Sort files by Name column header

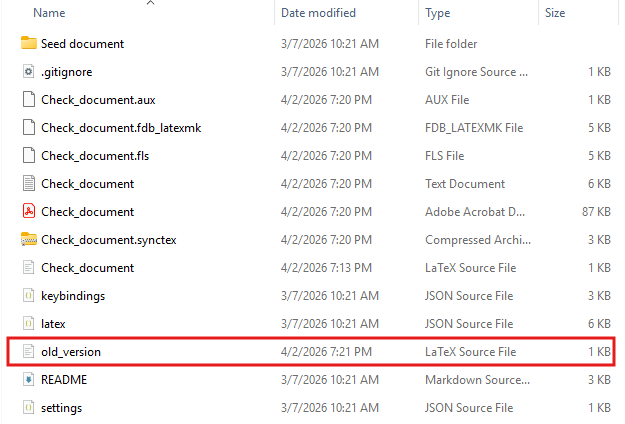(49, 13)
